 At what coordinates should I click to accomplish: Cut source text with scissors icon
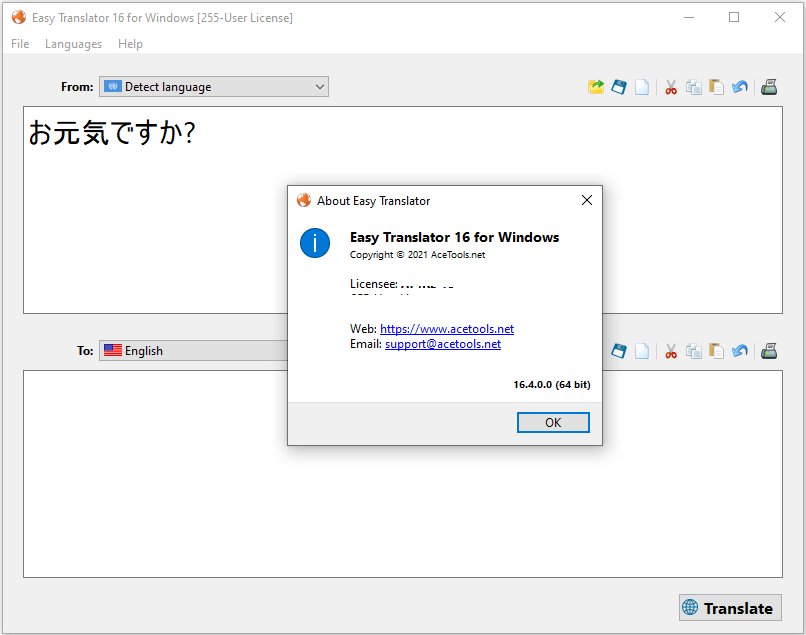(671, 87)
